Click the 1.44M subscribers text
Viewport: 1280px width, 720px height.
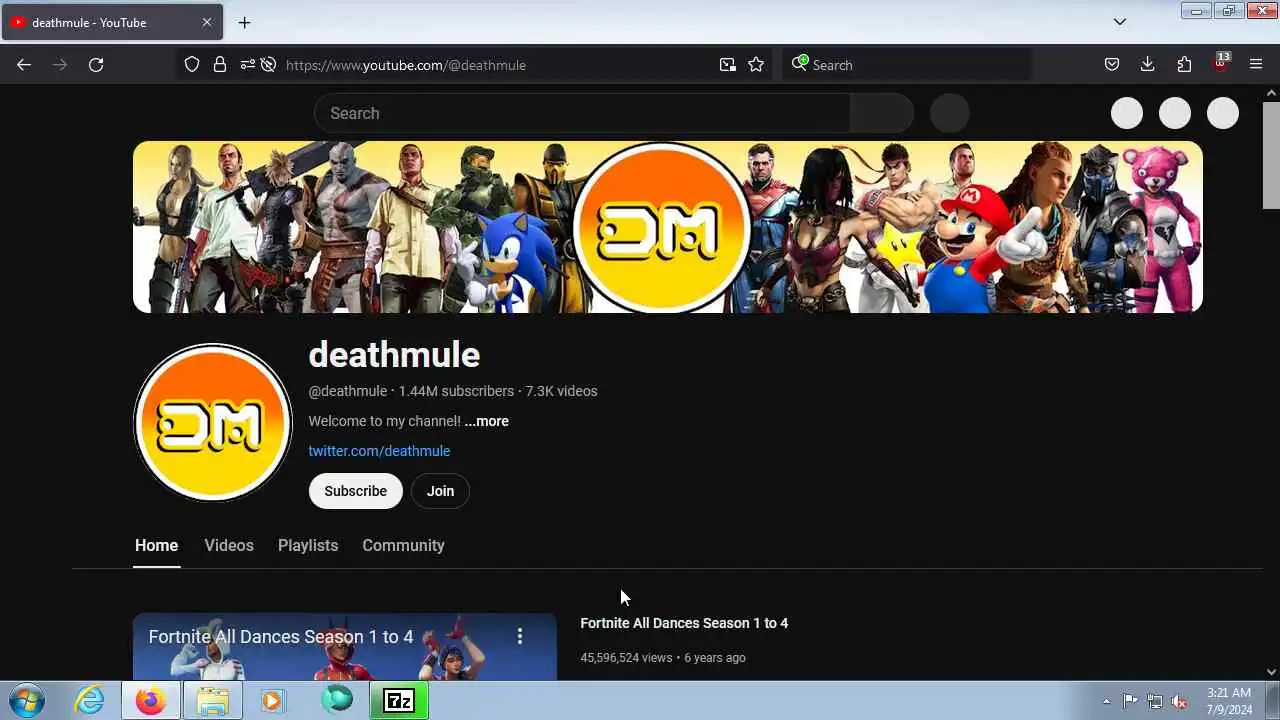click(x=456, y=391)
